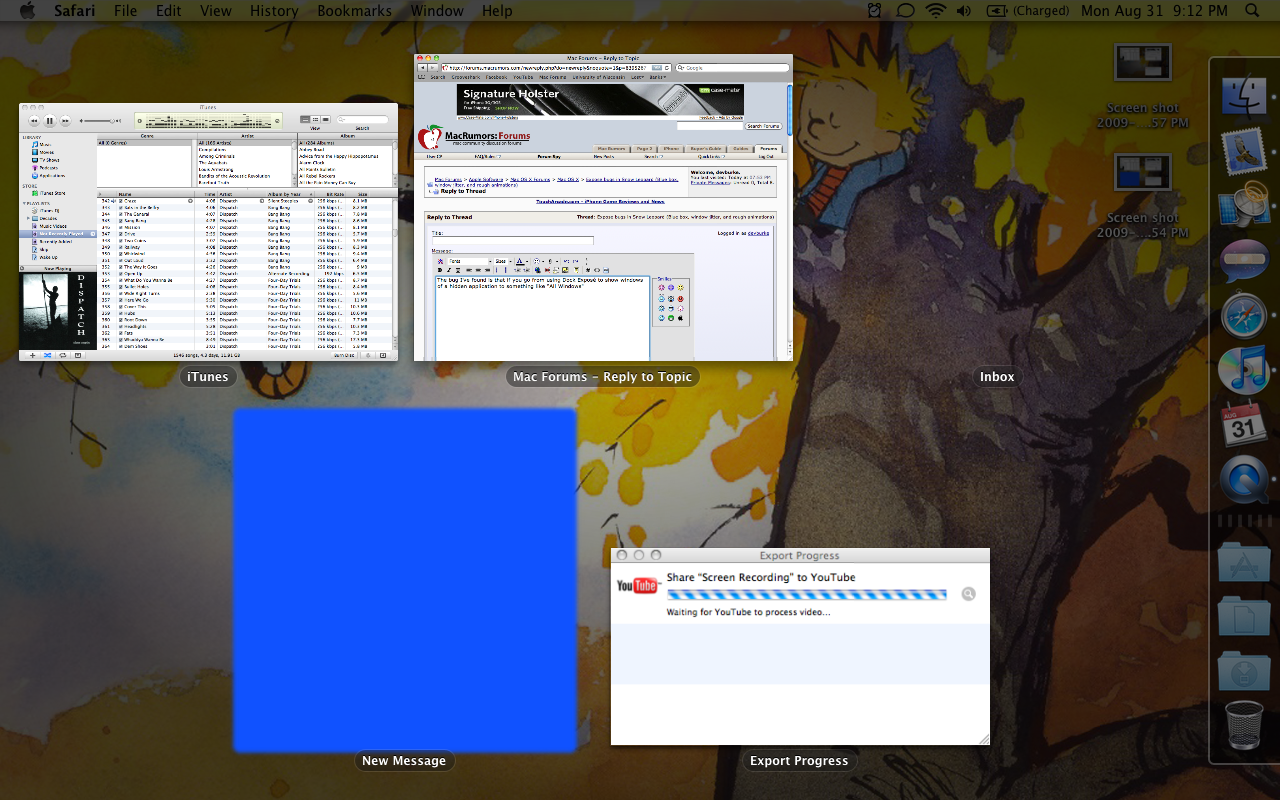Click 'Waiting for YouTube to process video...' text

click(748, 612)
